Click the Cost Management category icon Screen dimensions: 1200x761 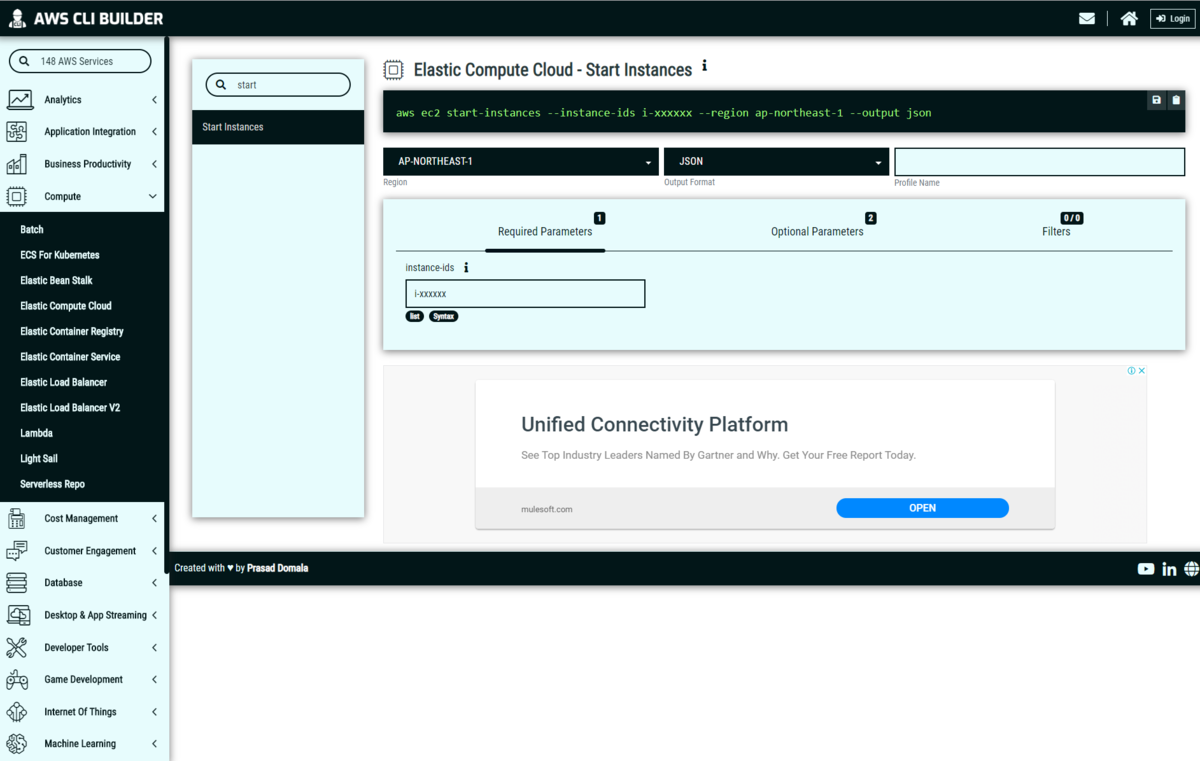[17, 518]
